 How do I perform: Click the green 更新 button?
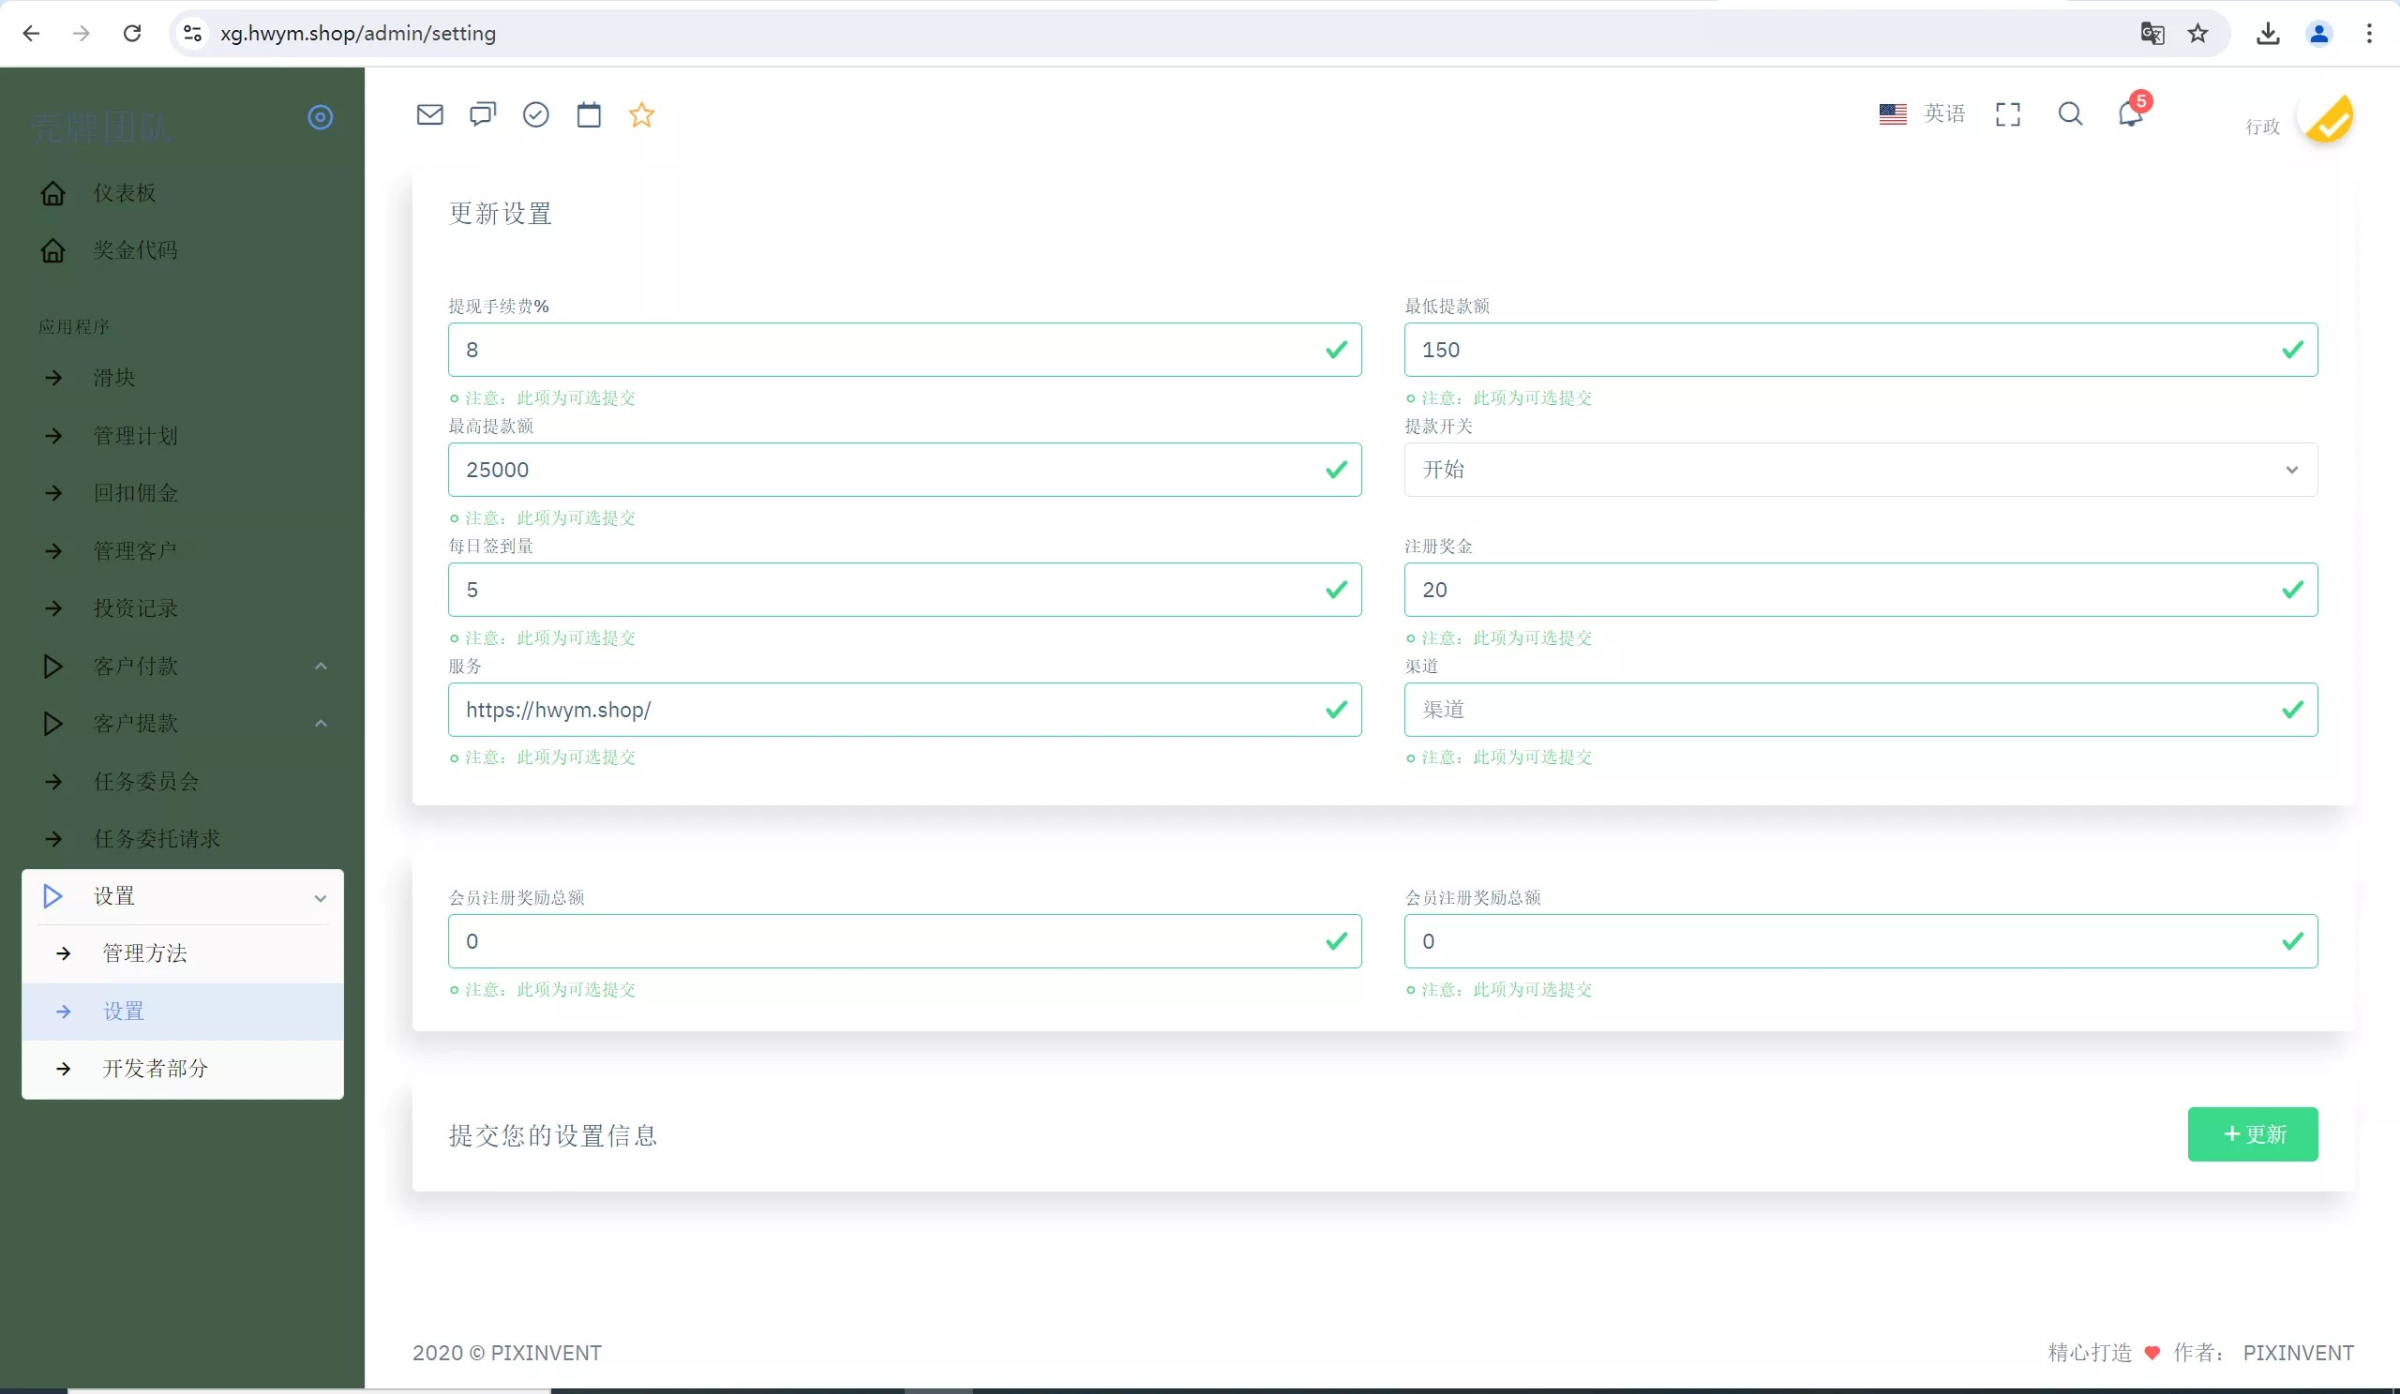pos(2252,1134)
